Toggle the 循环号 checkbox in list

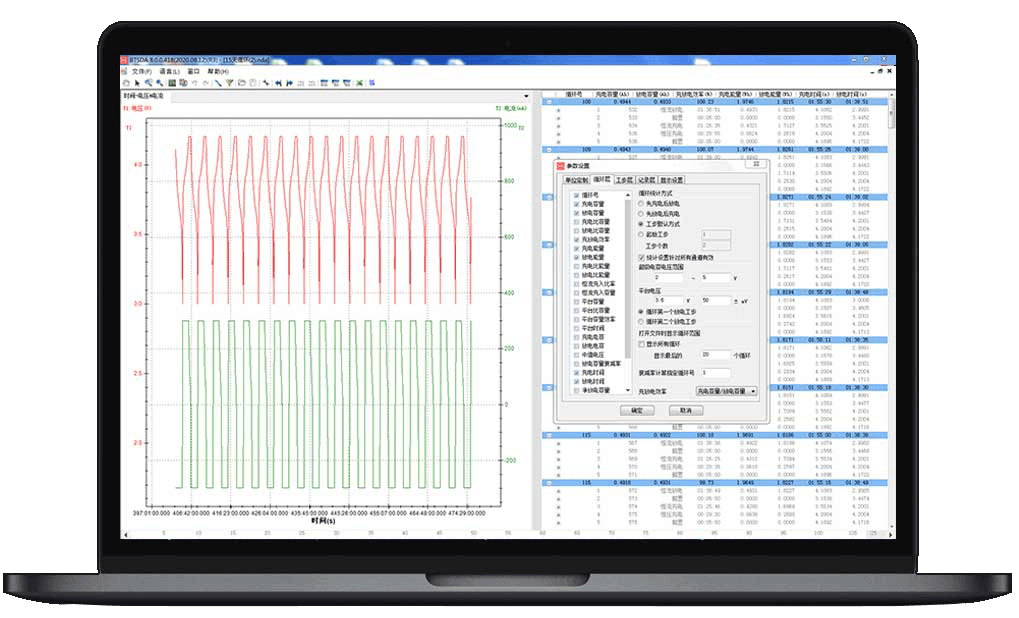point(576,195)
